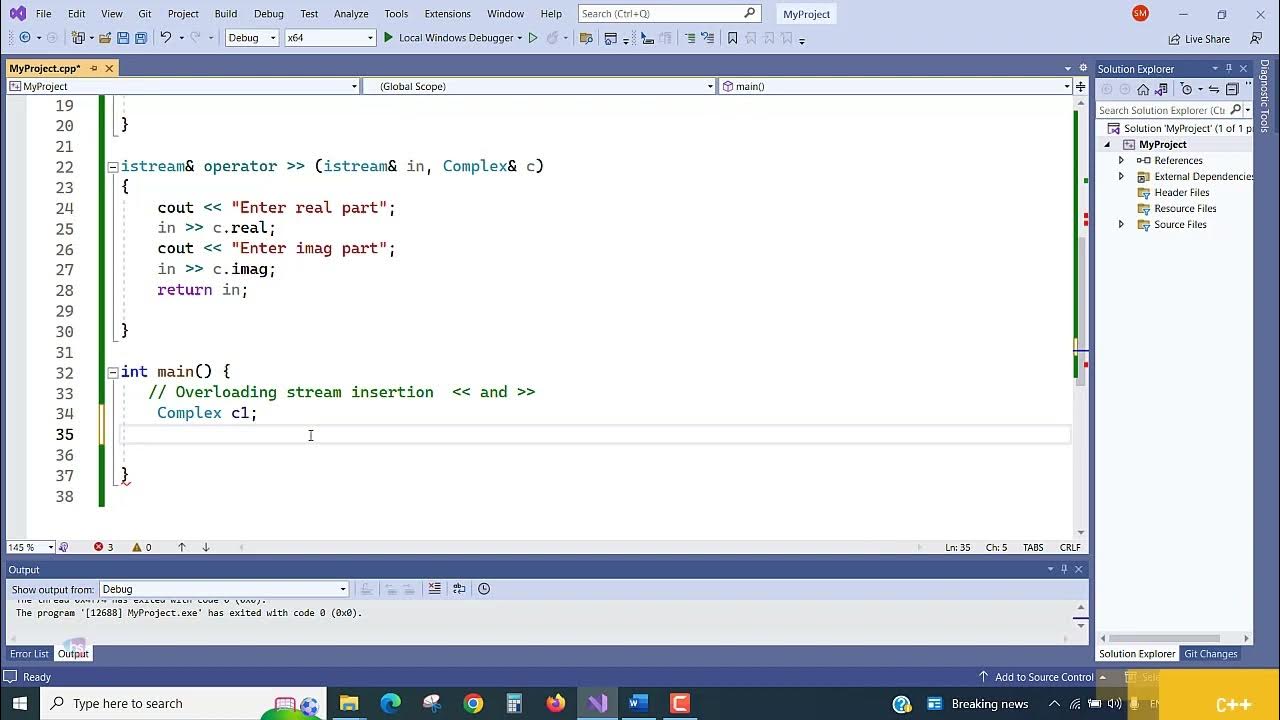Open File Explorer from the taskbar
Image resolution: width=1280 pixels, height=720 pixels.
pyautogui.click(x=348, y=703)
